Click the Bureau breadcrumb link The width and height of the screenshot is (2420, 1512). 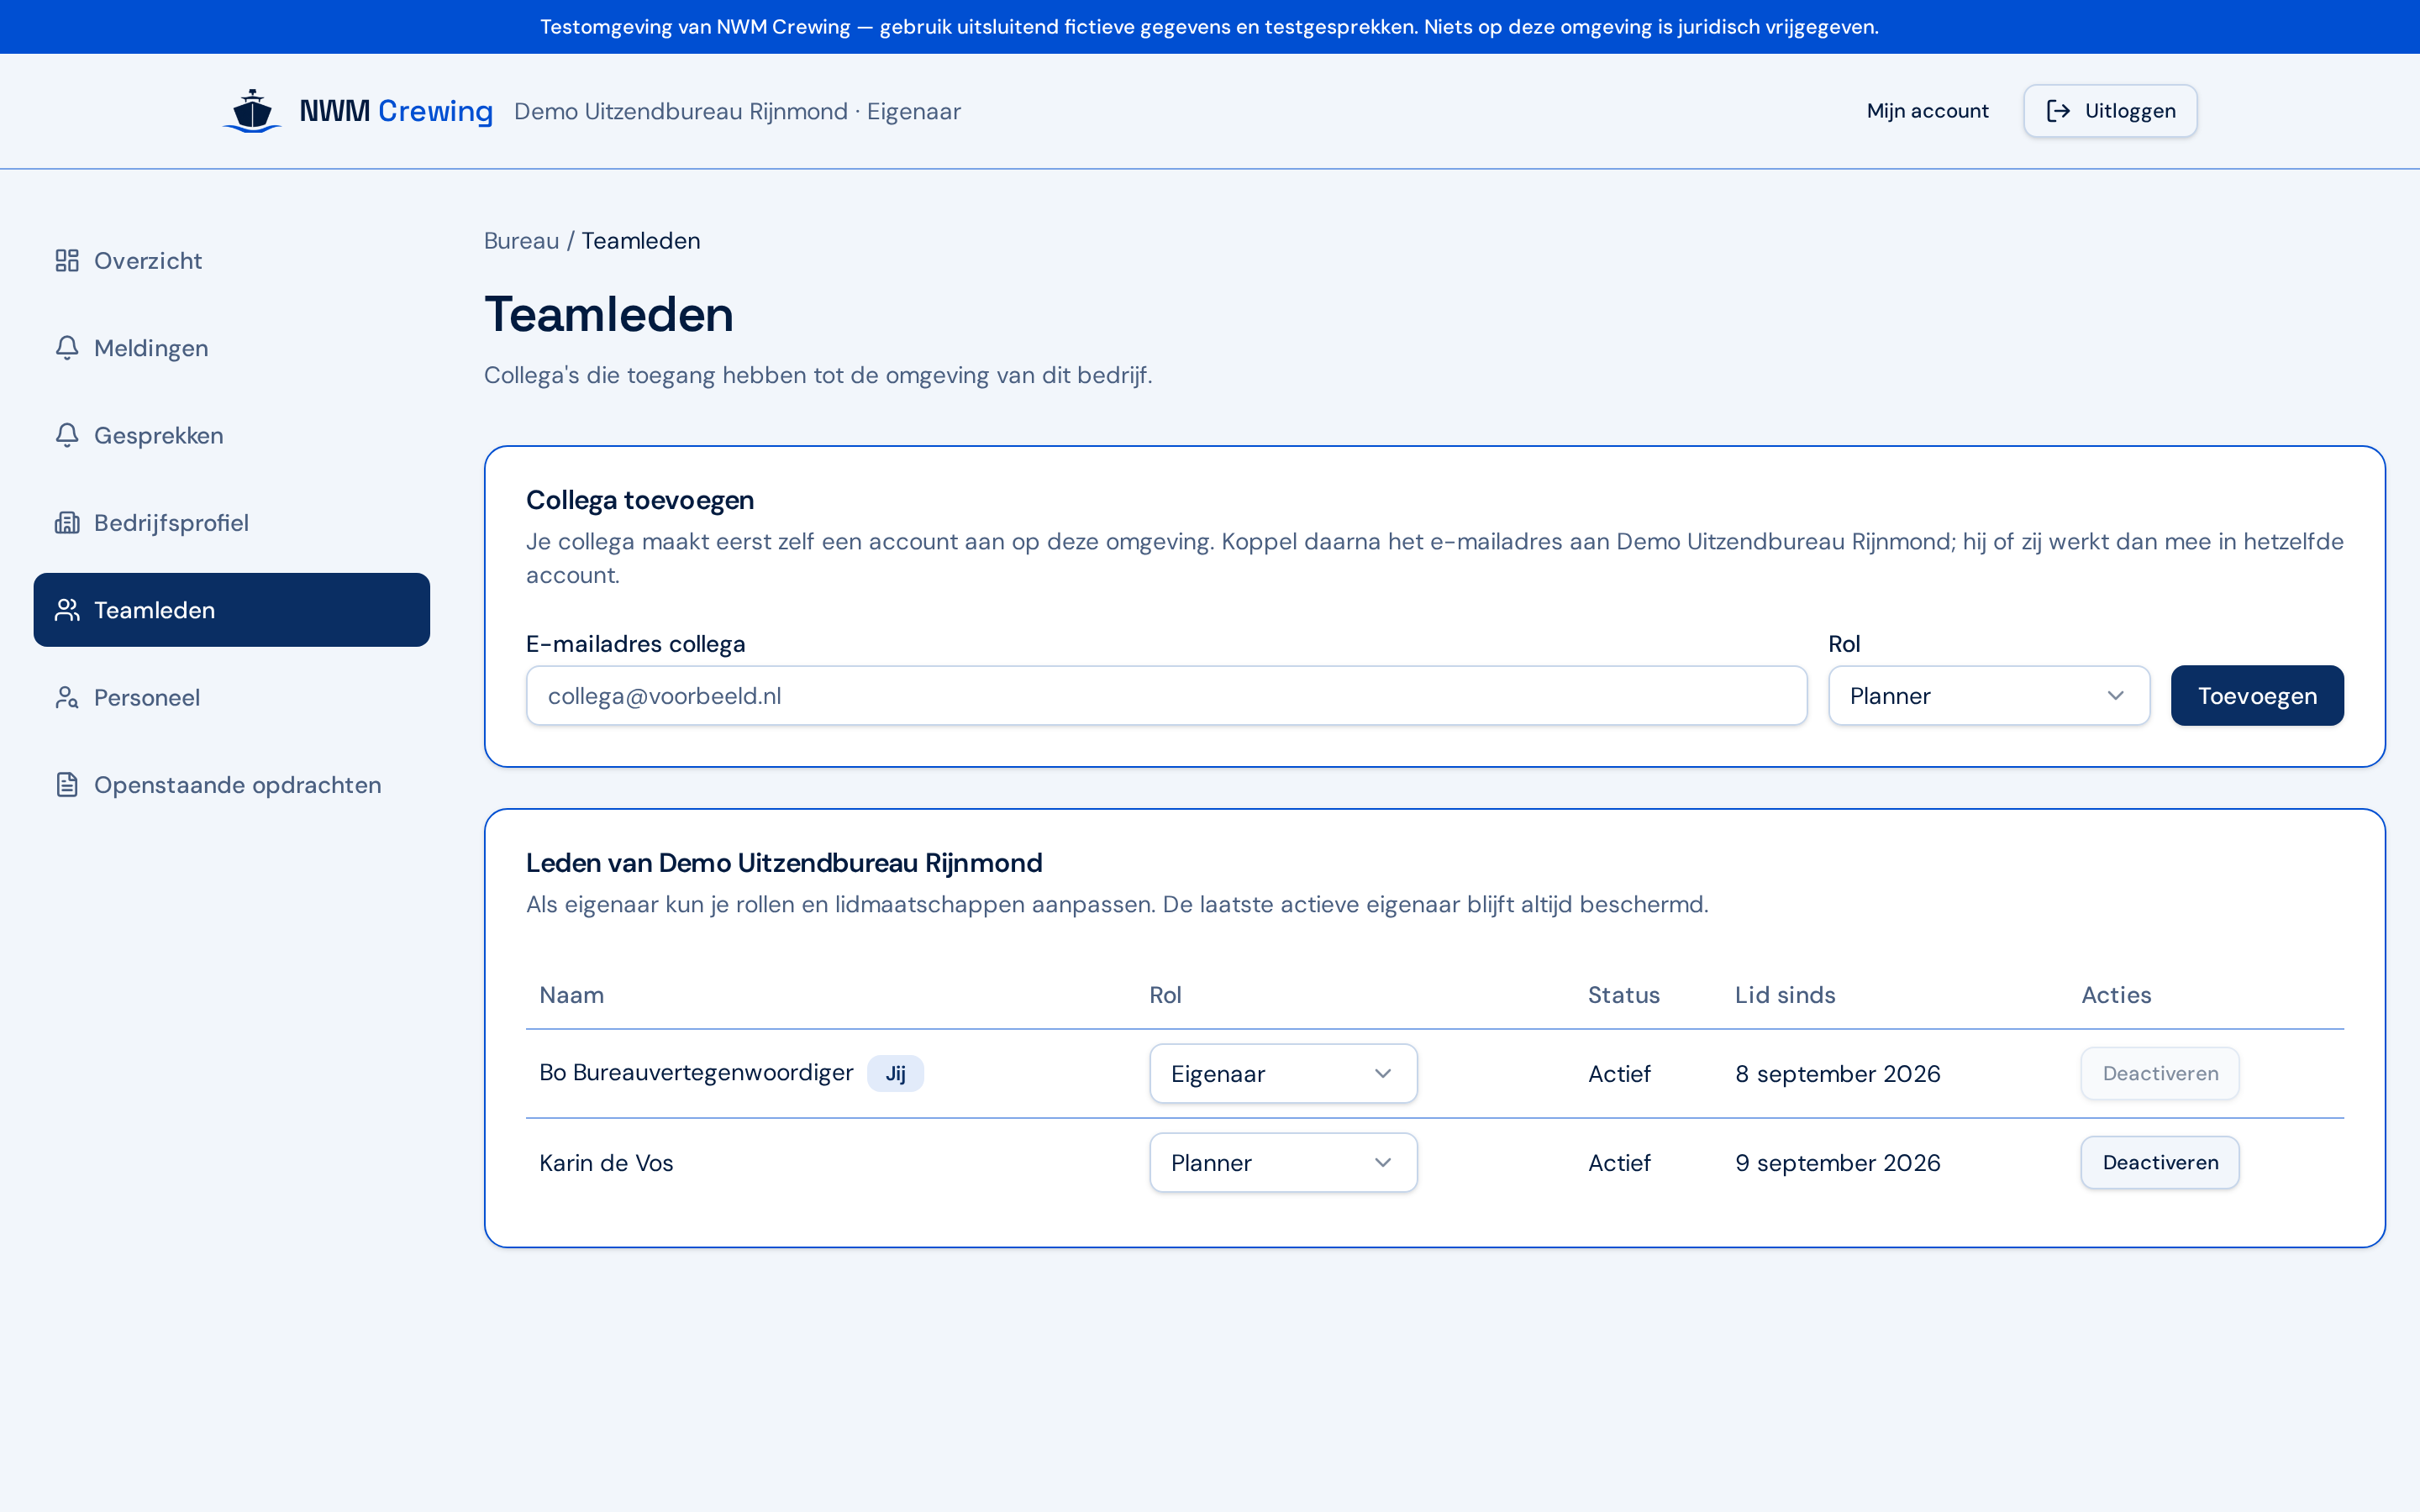[521, 241]
